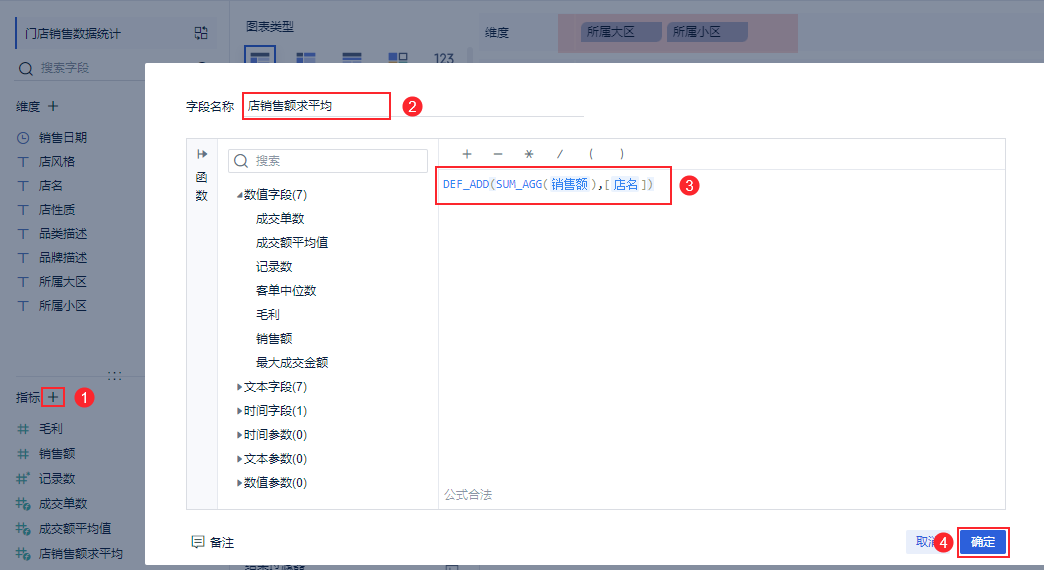Image resolution: width=1044 pixels, height=570 pixels.
Task: Click the 销售额 token in formula
Action: [x=569, y=184]
